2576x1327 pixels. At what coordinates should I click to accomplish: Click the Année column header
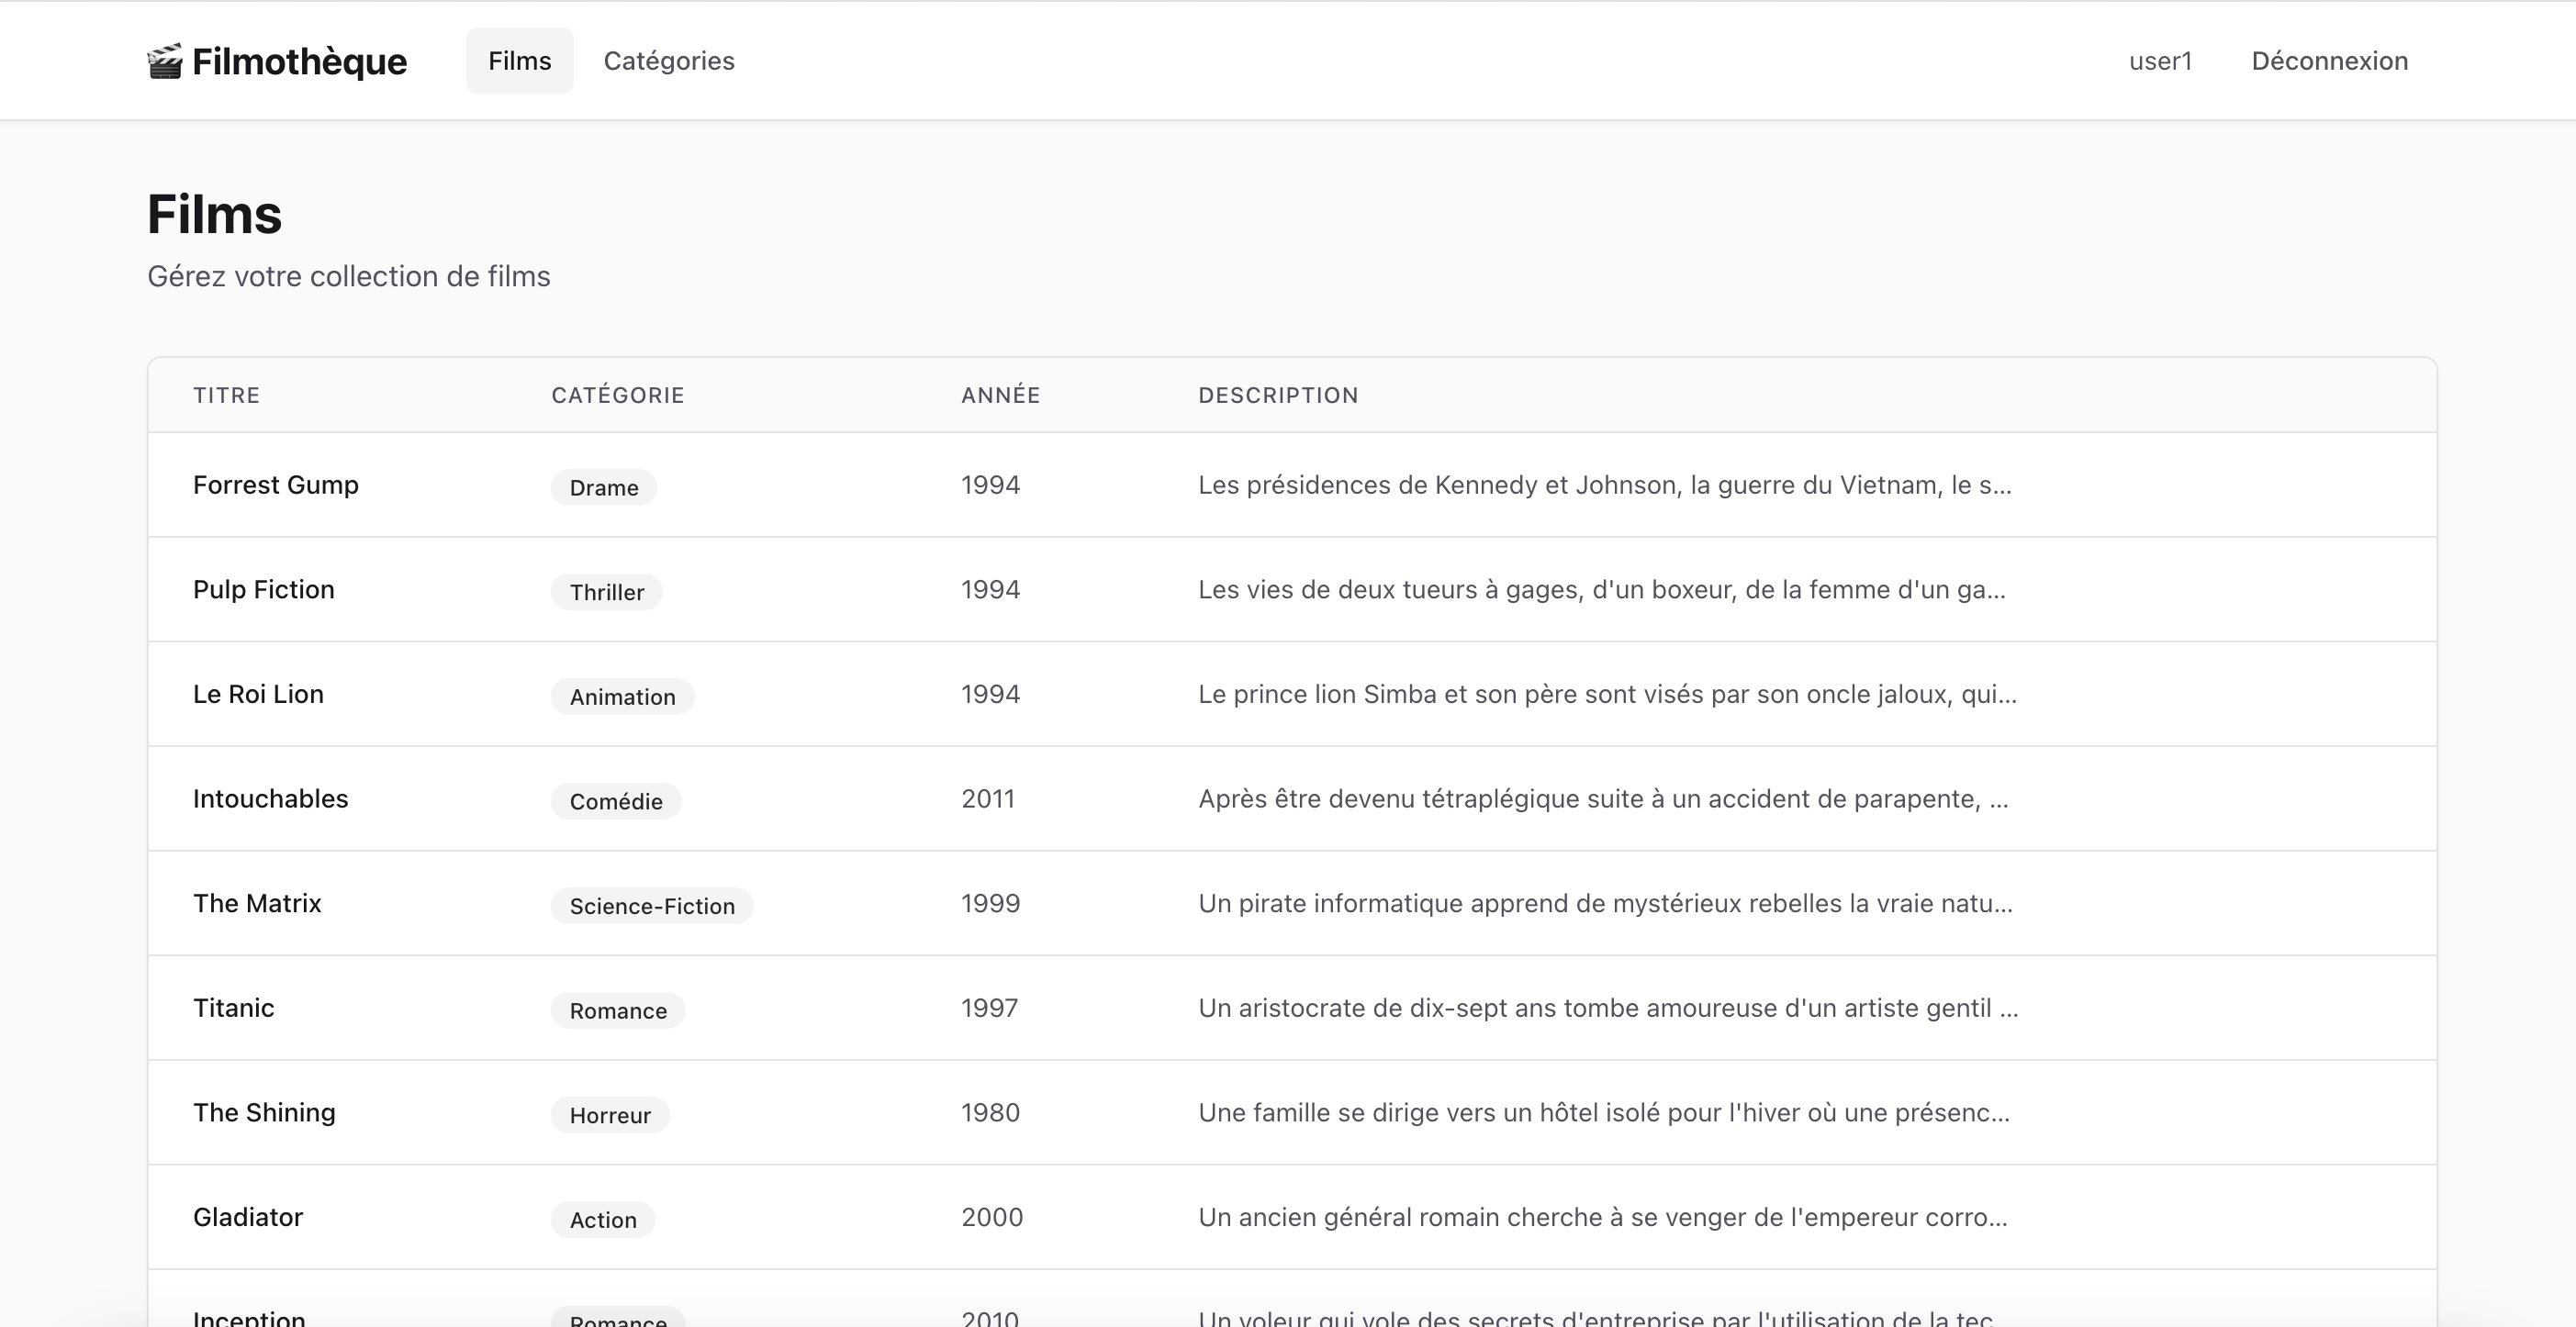pos(1000,395)
